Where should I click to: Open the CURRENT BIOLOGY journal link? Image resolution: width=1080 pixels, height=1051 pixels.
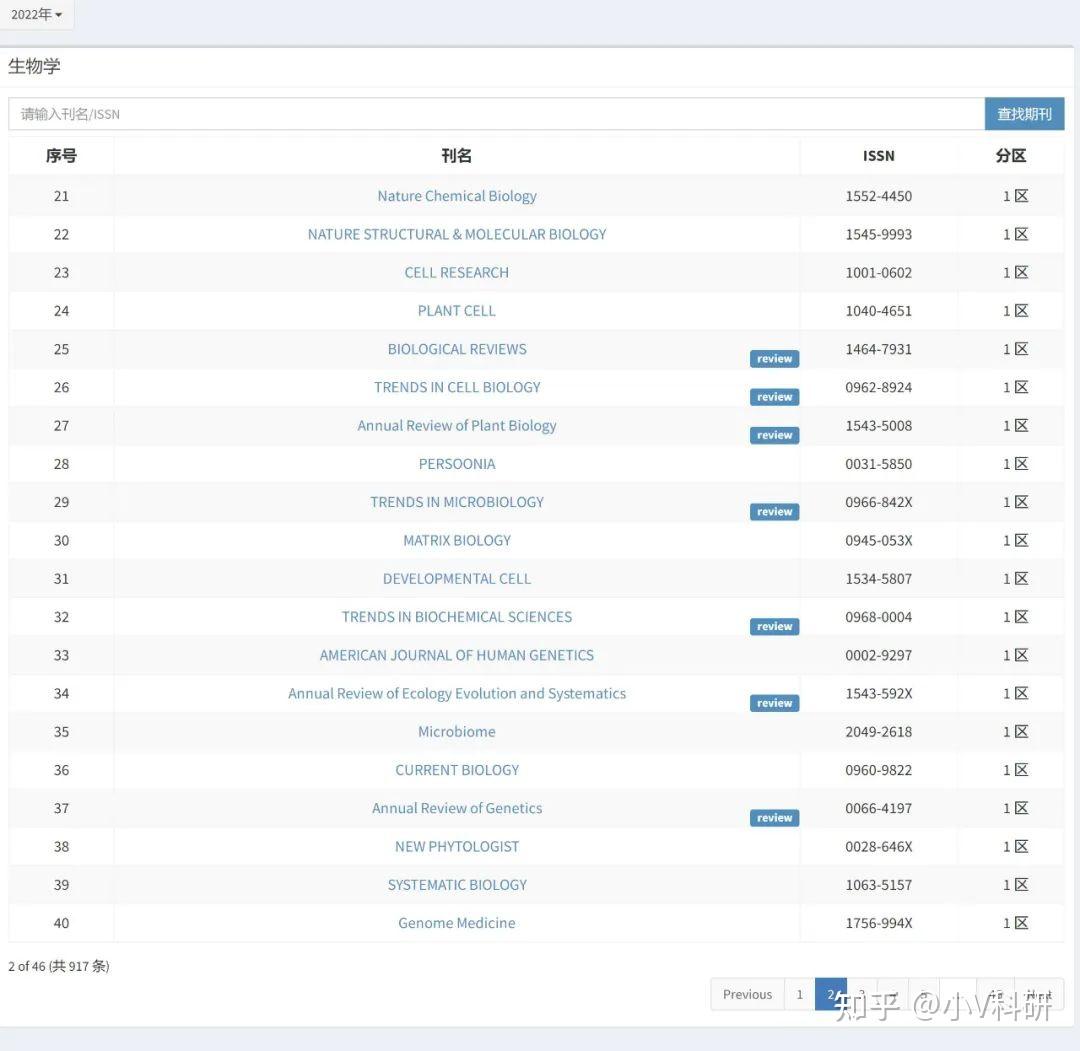[457, 770]
